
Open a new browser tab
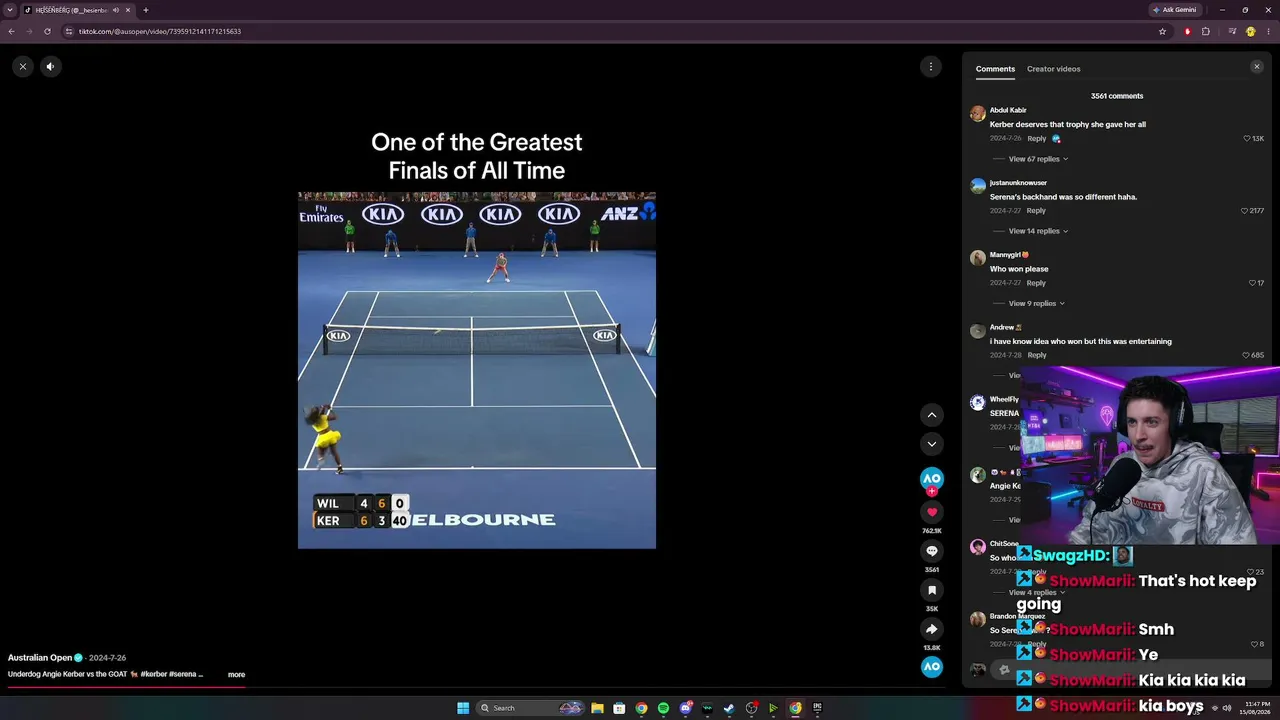coord(145,10)
